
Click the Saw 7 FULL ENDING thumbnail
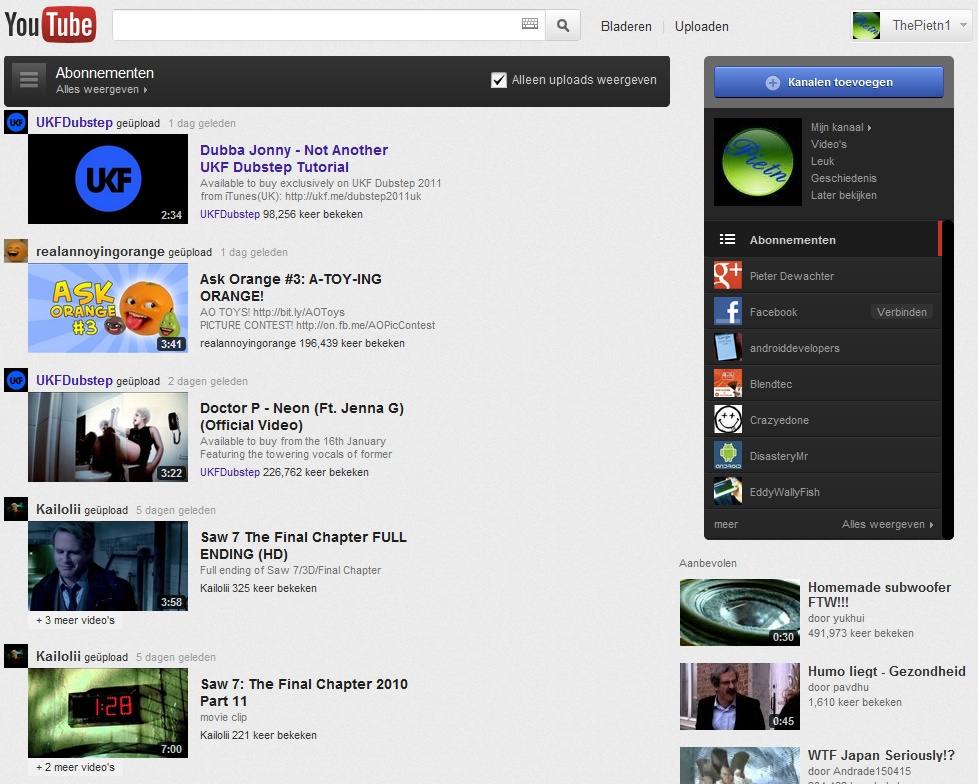[108, 566]
